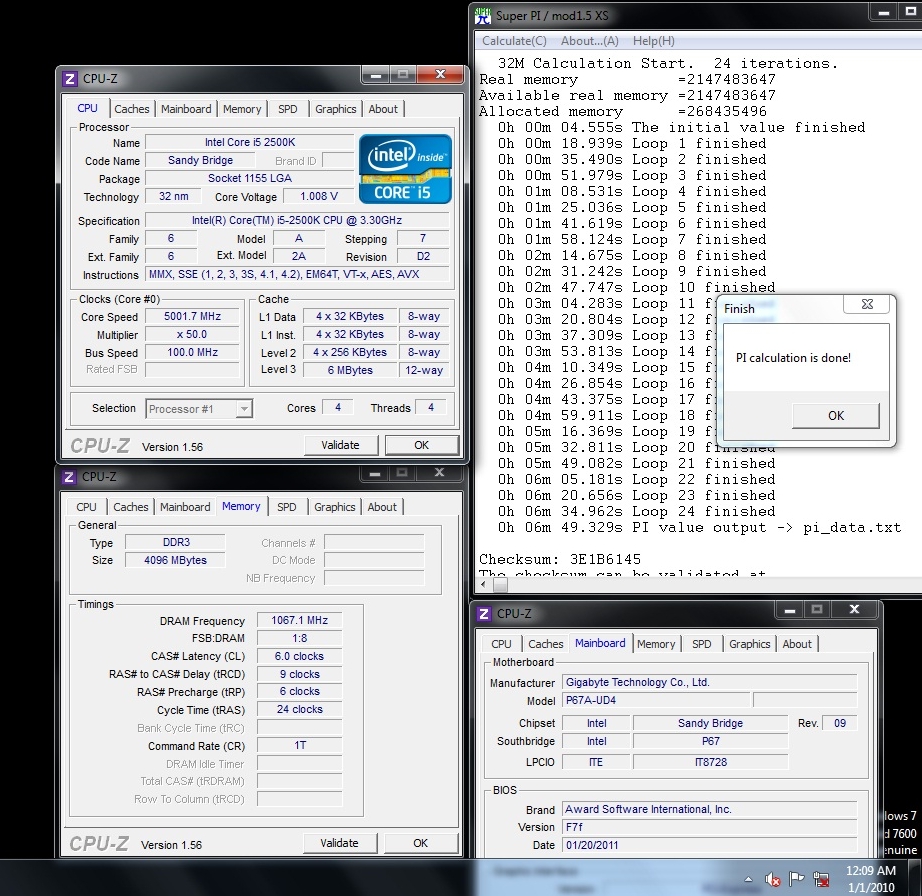Select the CPU tab in the CPU-Z memory timings window
The height and width of the screenshot is (896, 922).
tap(86, 507)
